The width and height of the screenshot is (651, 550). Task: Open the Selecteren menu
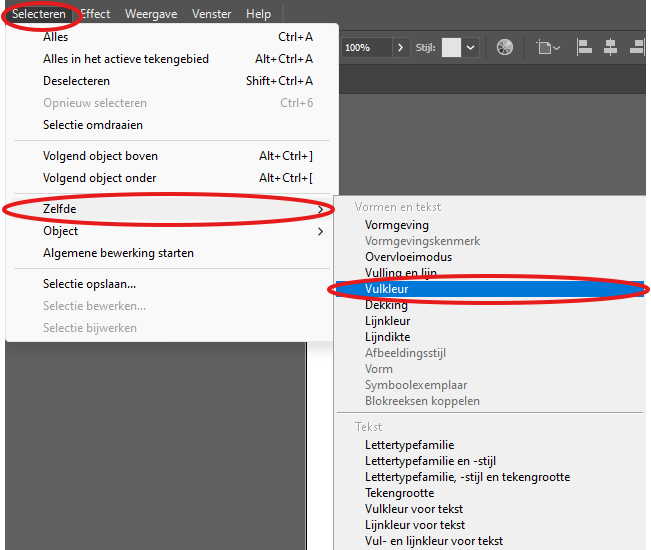(39, 14)
